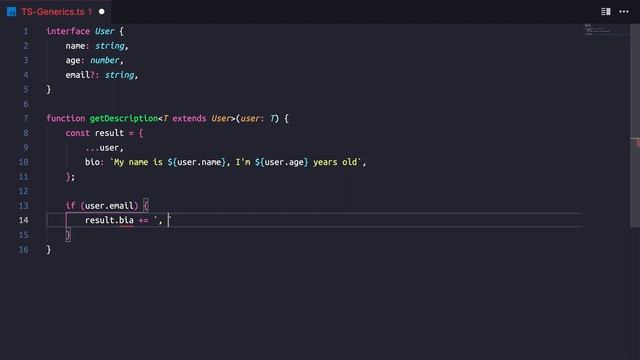Click the 'bio' property on line 10

point(92,162)
